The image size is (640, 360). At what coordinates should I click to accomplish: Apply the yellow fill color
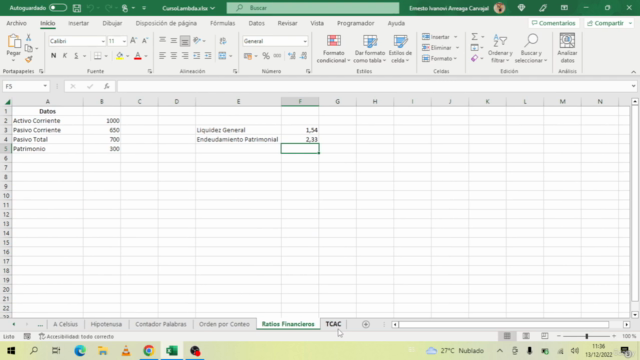(120, 56)
